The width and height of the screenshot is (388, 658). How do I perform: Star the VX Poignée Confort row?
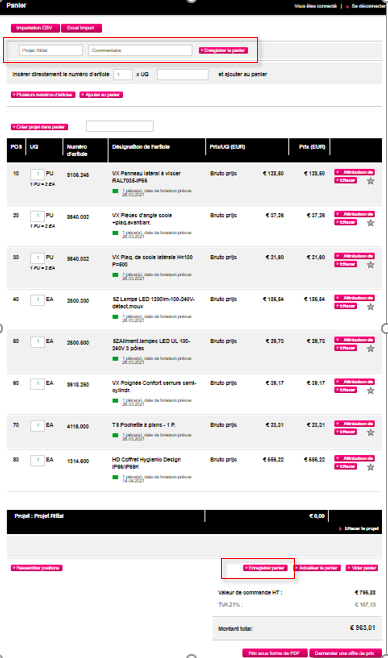point(370,391)
